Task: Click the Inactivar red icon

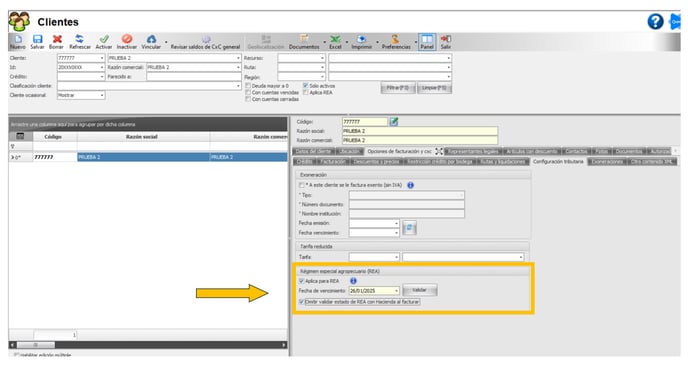Action: 127,39
